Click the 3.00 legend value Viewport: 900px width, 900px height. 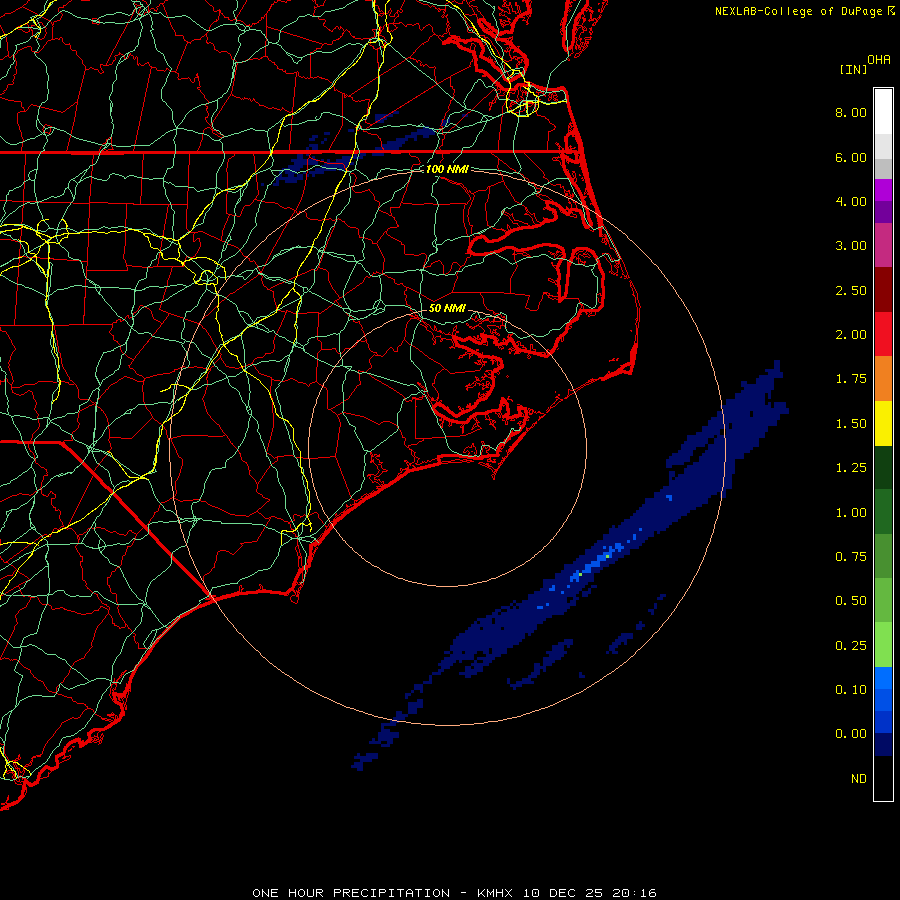851,246
